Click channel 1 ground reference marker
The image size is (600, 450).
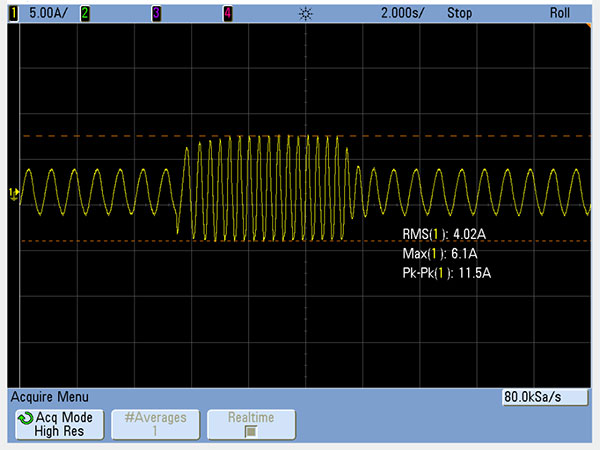click(14, 194)
